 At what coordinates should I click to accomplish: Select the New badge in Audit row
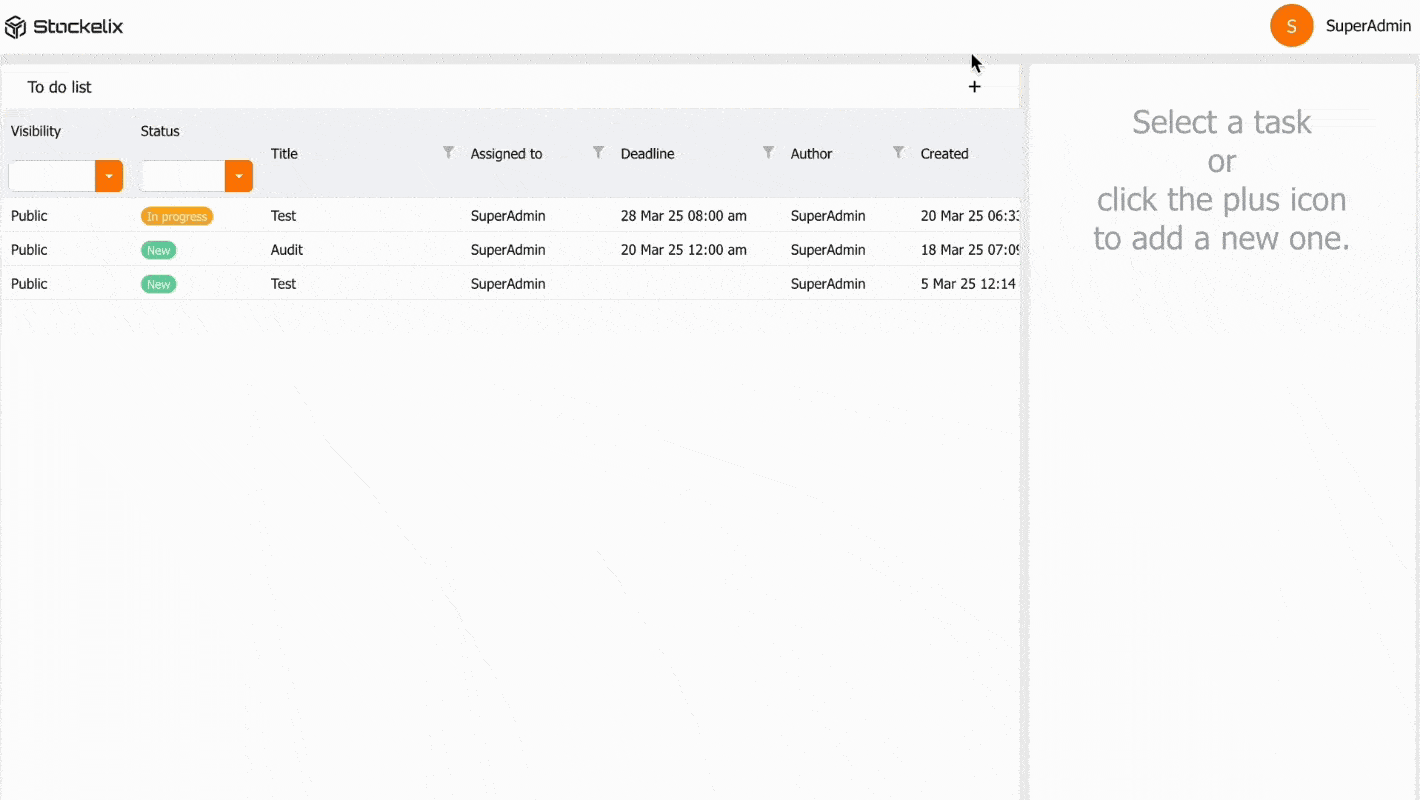(158, 250)
